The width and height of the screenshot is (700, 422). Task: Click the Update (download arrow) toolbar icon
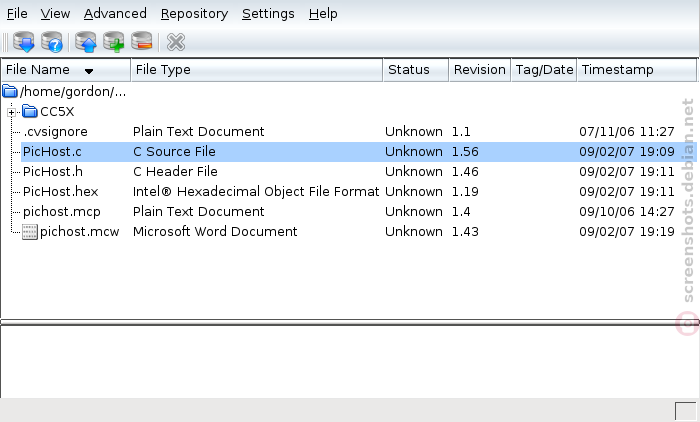[x=24, y=42]
